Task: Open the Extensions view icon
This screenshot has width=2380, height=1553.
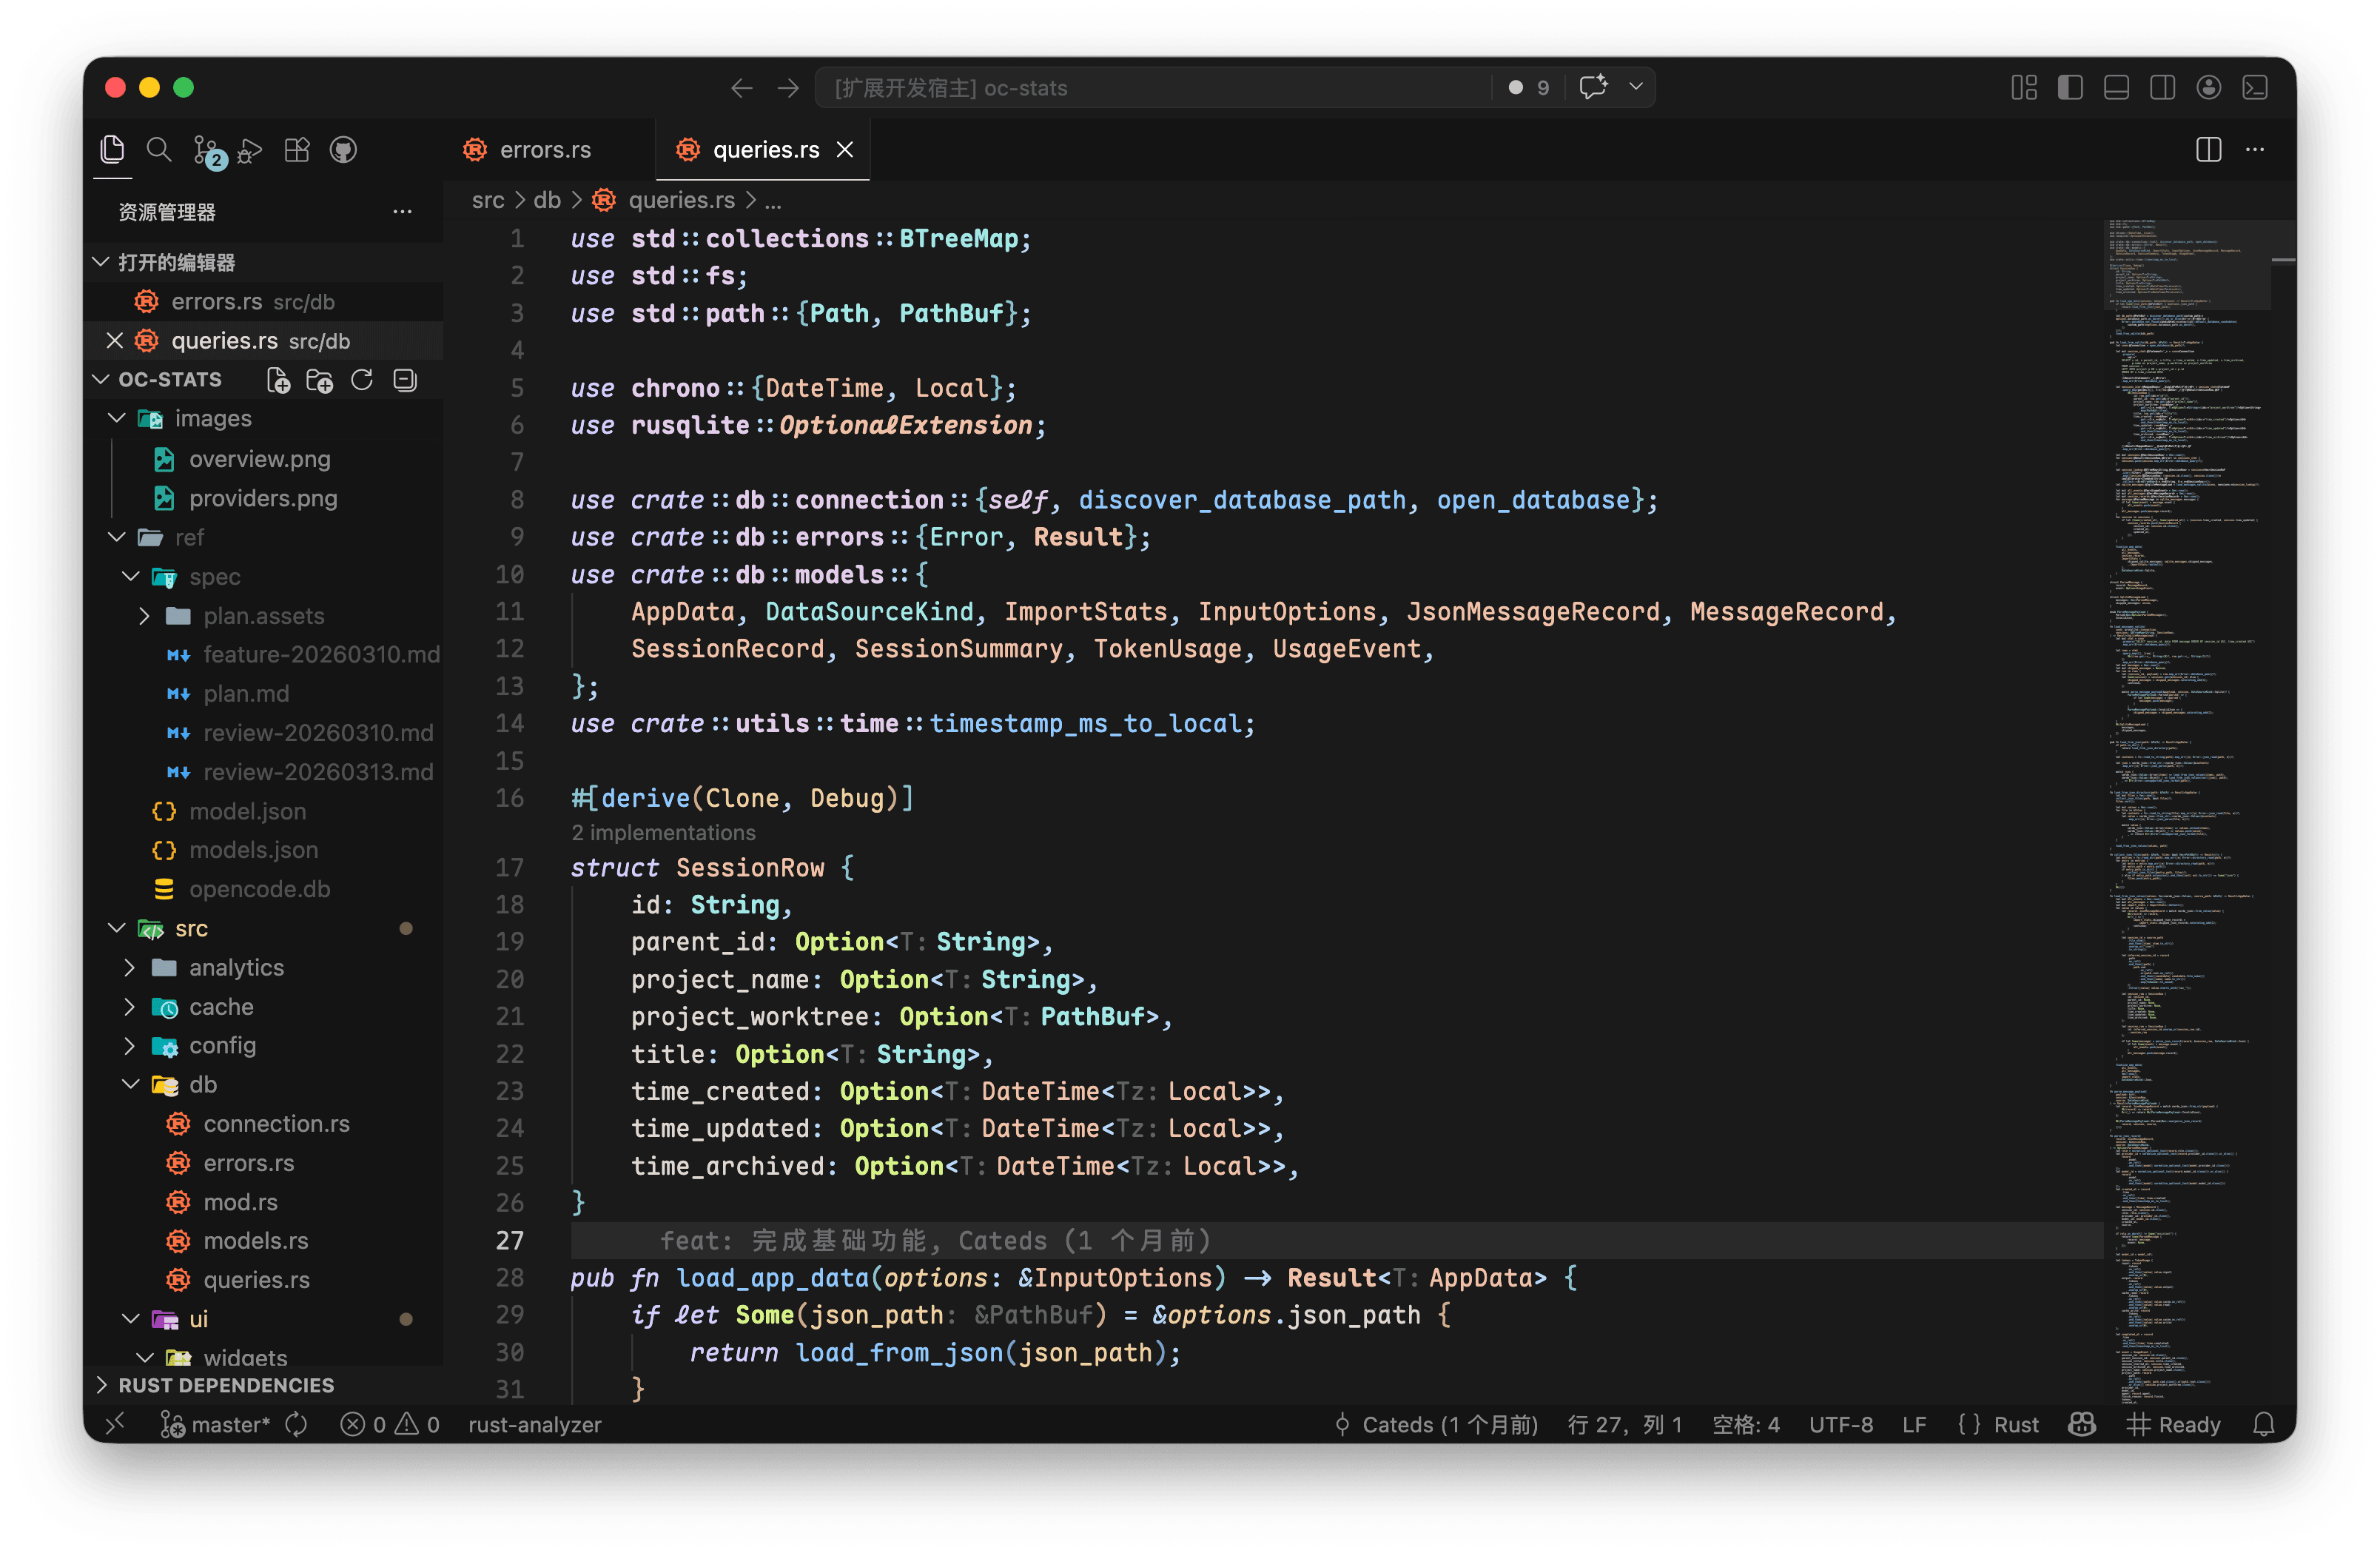Action: click(297, 150)
